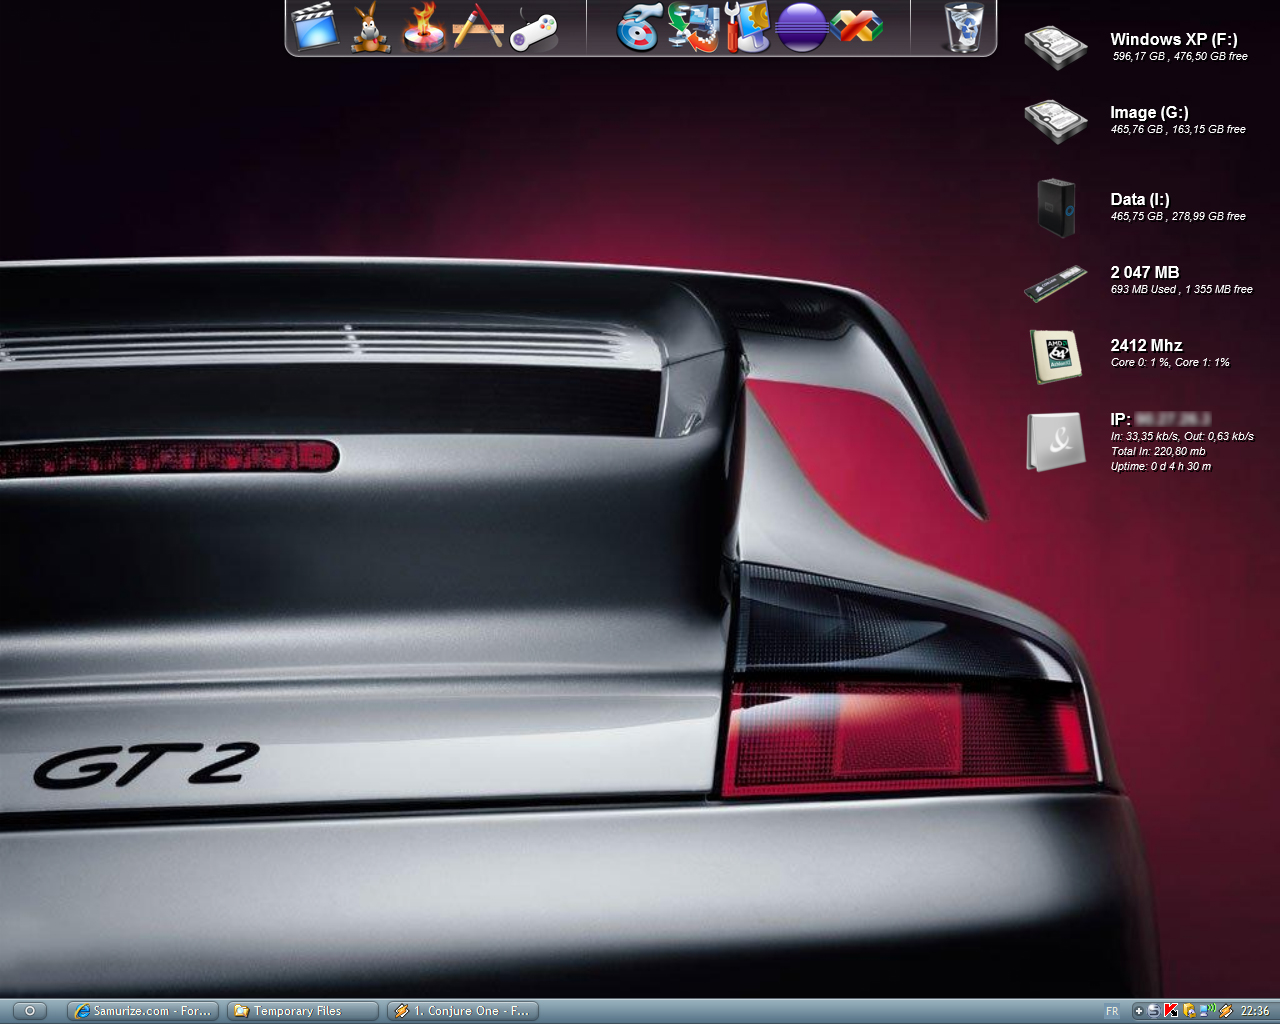The width and height of the screenshot is (1280, 1024).
Task: Switch to Temporary Files folder window
Action: 302,1011
